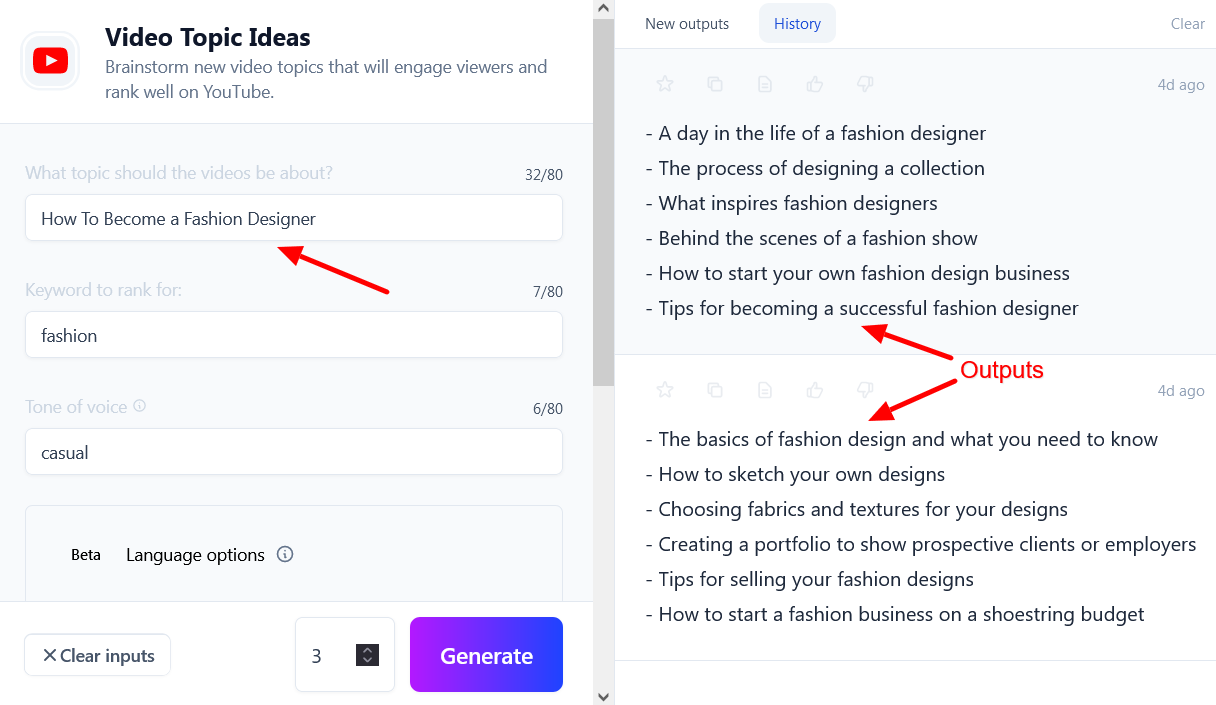Click the video topic input field
The width and height of the screenshot is (1216, 705).
[x=294, y=218]
